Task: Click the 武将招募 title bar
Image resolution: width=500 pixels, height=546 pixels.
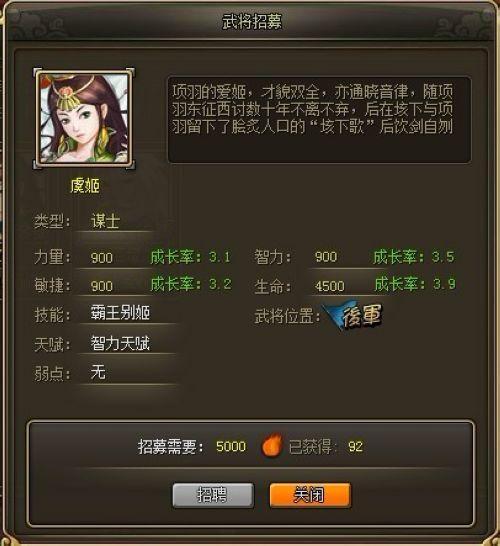Action: [x=251, y=22]
